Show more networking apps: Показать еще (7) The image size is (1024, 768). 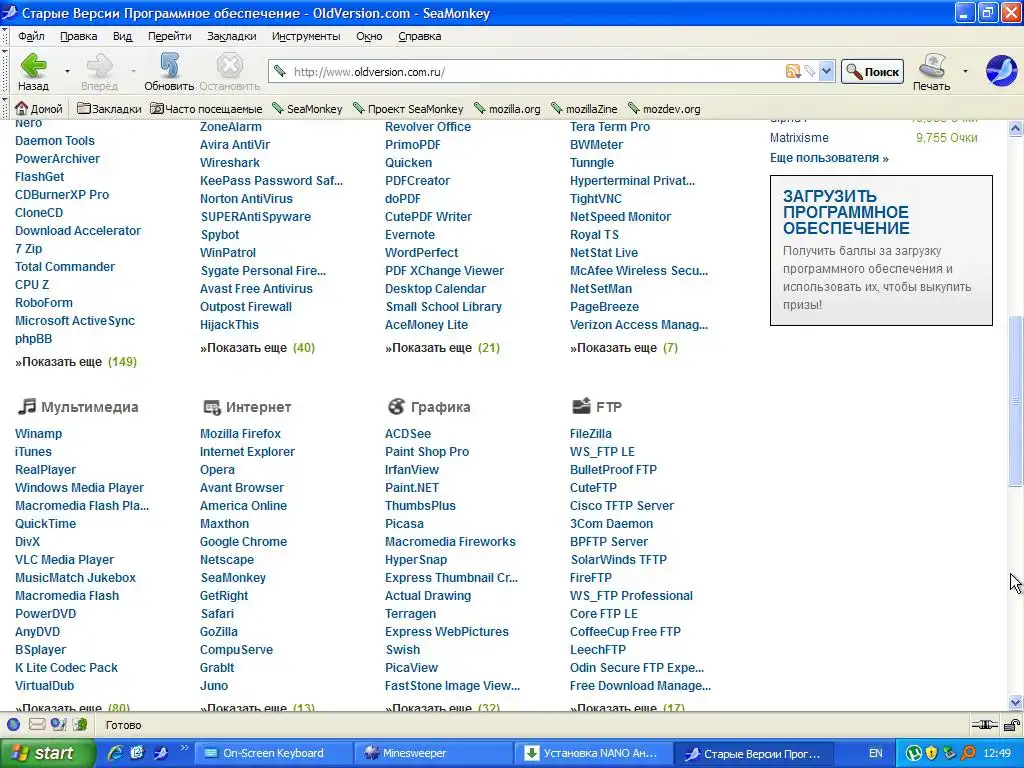pos(624,347)
